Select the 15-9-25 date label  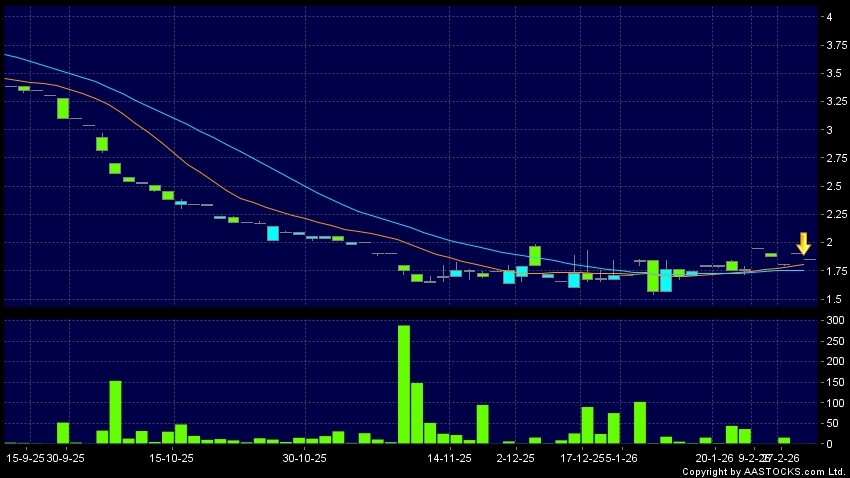click(x=24, y=458)
